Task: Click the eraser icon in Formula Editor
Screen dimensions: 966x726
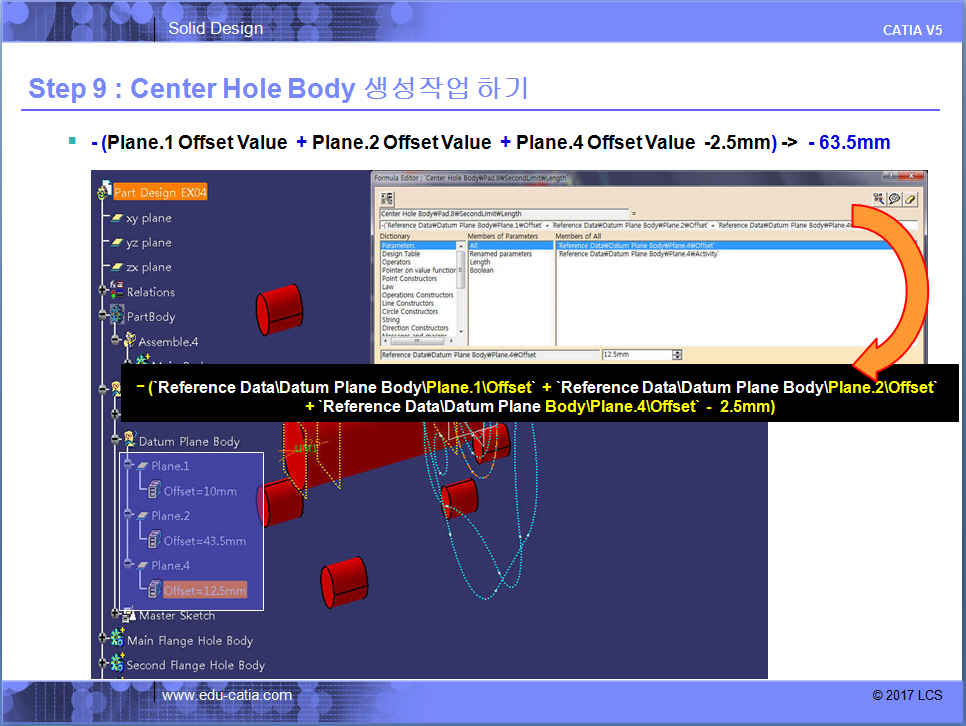Action: click(910, 199)
